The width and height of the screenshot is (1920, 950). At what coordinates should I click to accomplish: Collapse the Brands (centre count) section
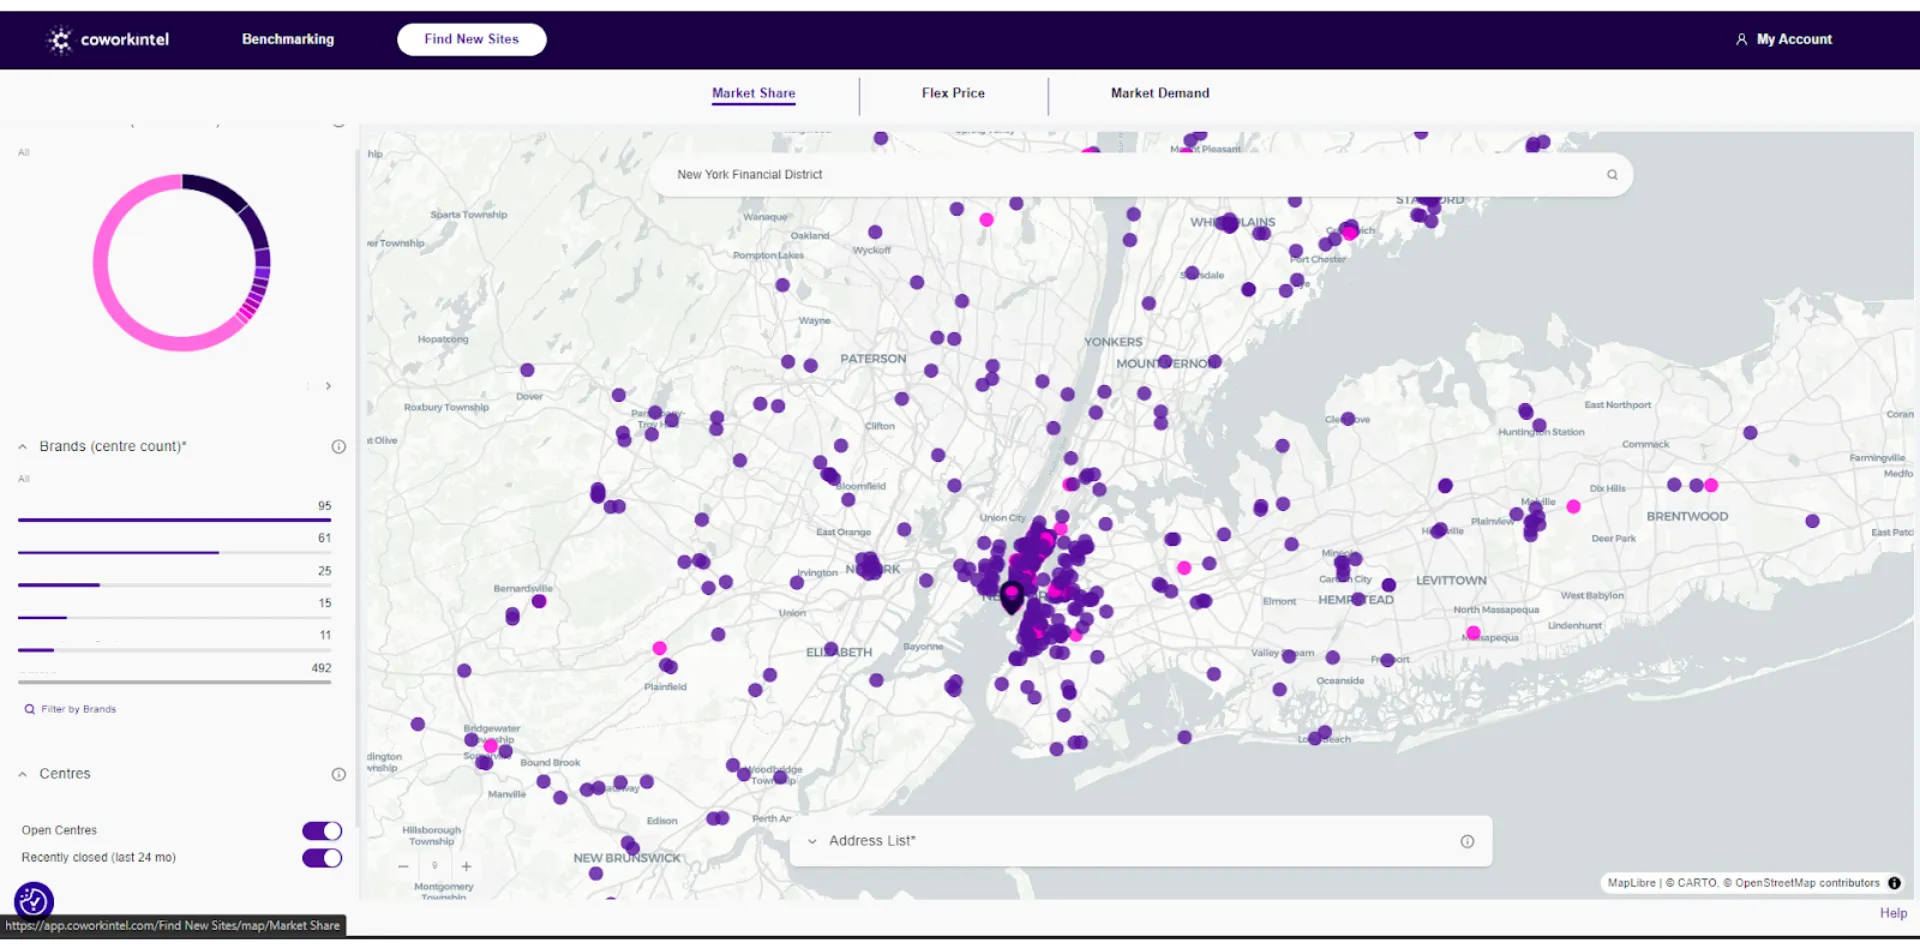[x=21, y=446]
